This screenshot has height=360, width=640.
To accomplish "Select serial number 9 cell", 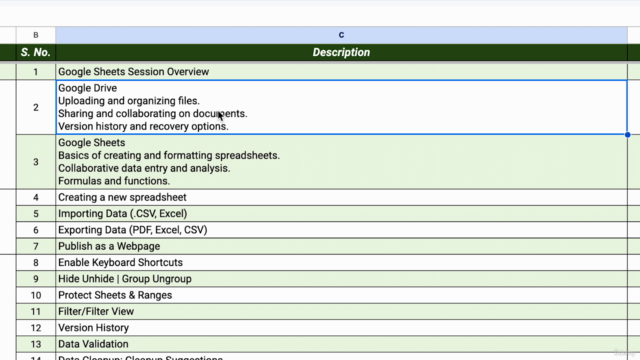I will tap(36, 279).
